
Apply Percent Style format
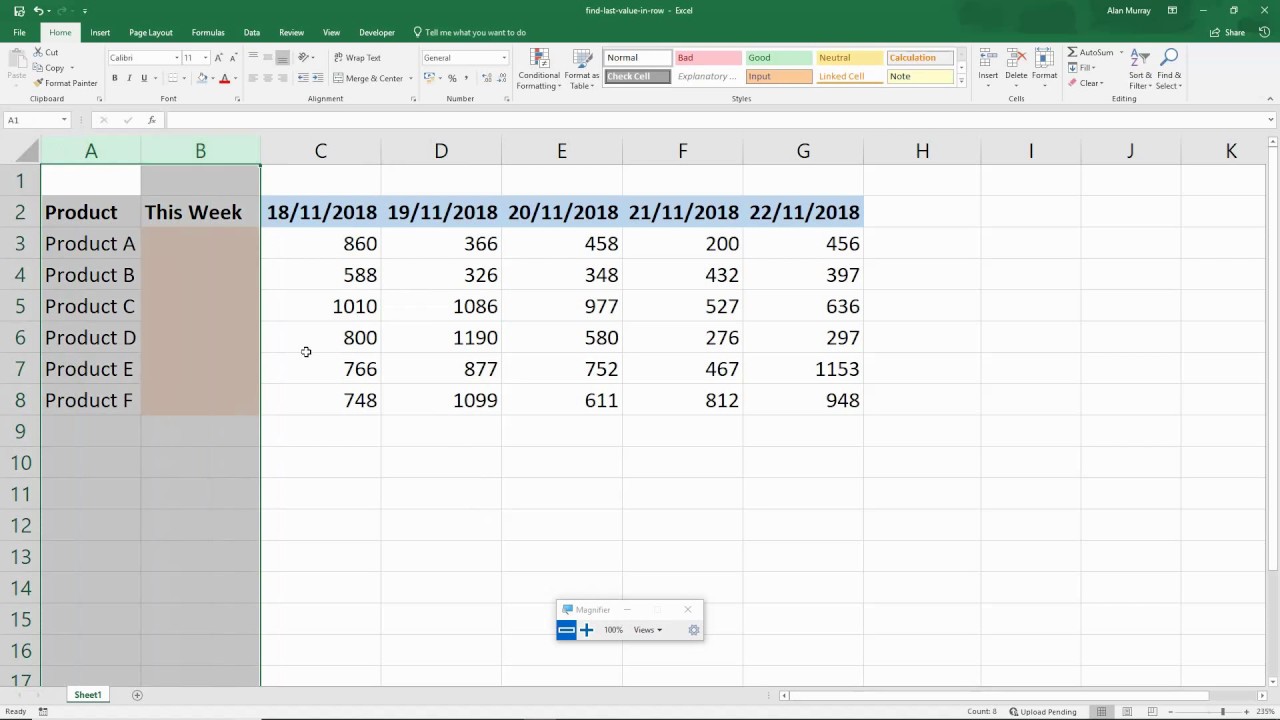(x=452, y=78)
